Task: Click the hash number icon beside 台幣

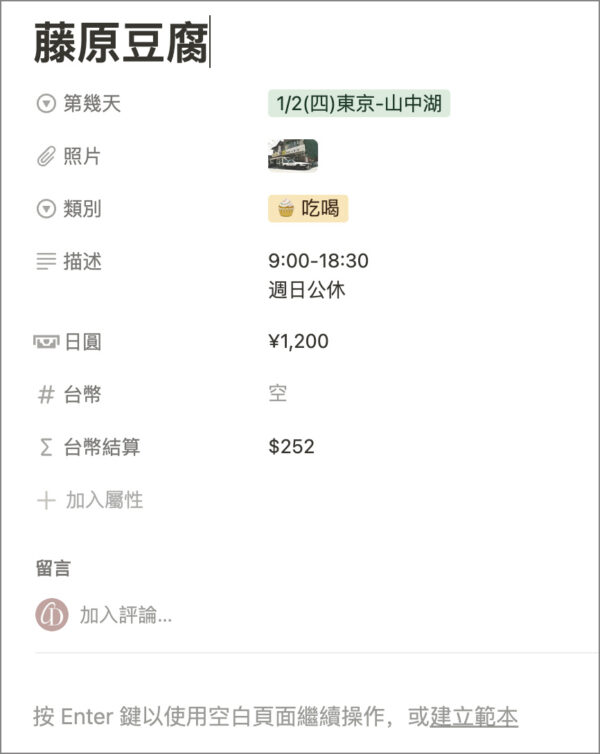Action: pos(45,395)
